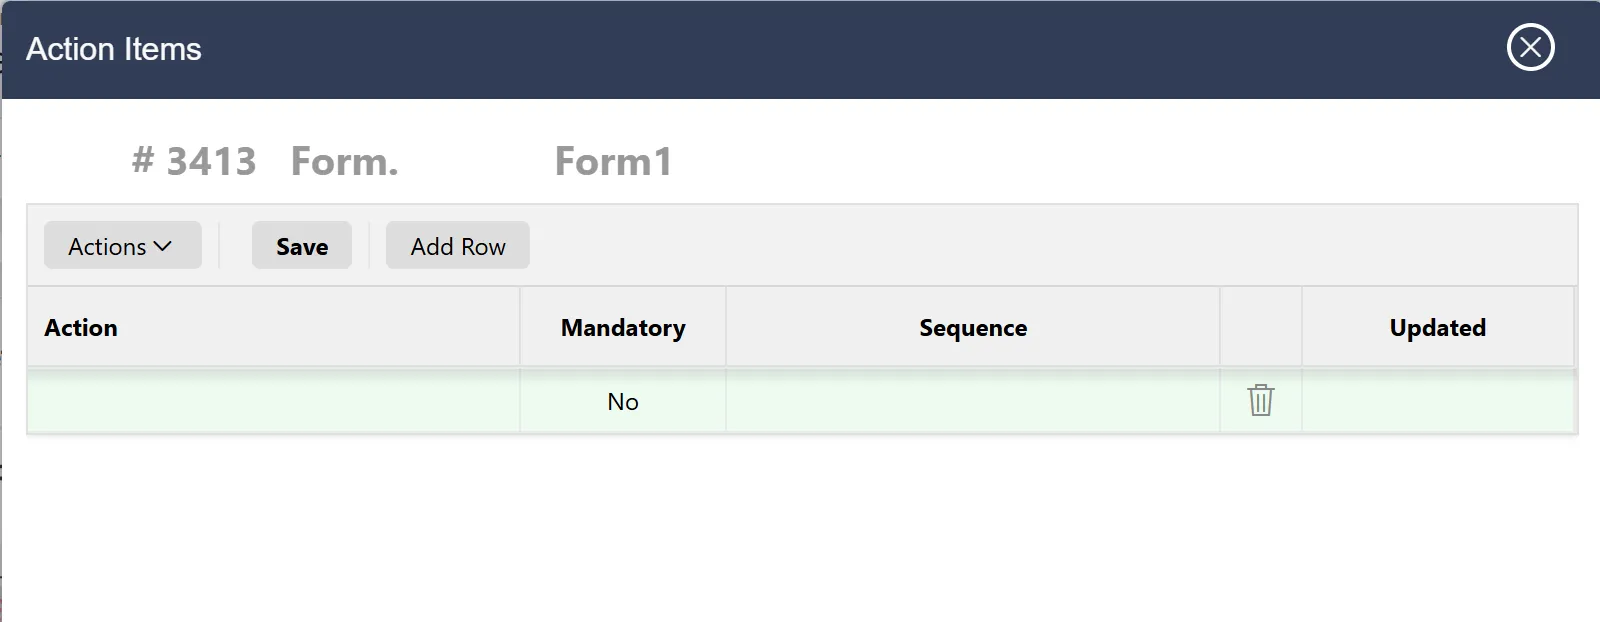Edit the empty Action cell in first row
1600x622 pixels.
[273, 401]
